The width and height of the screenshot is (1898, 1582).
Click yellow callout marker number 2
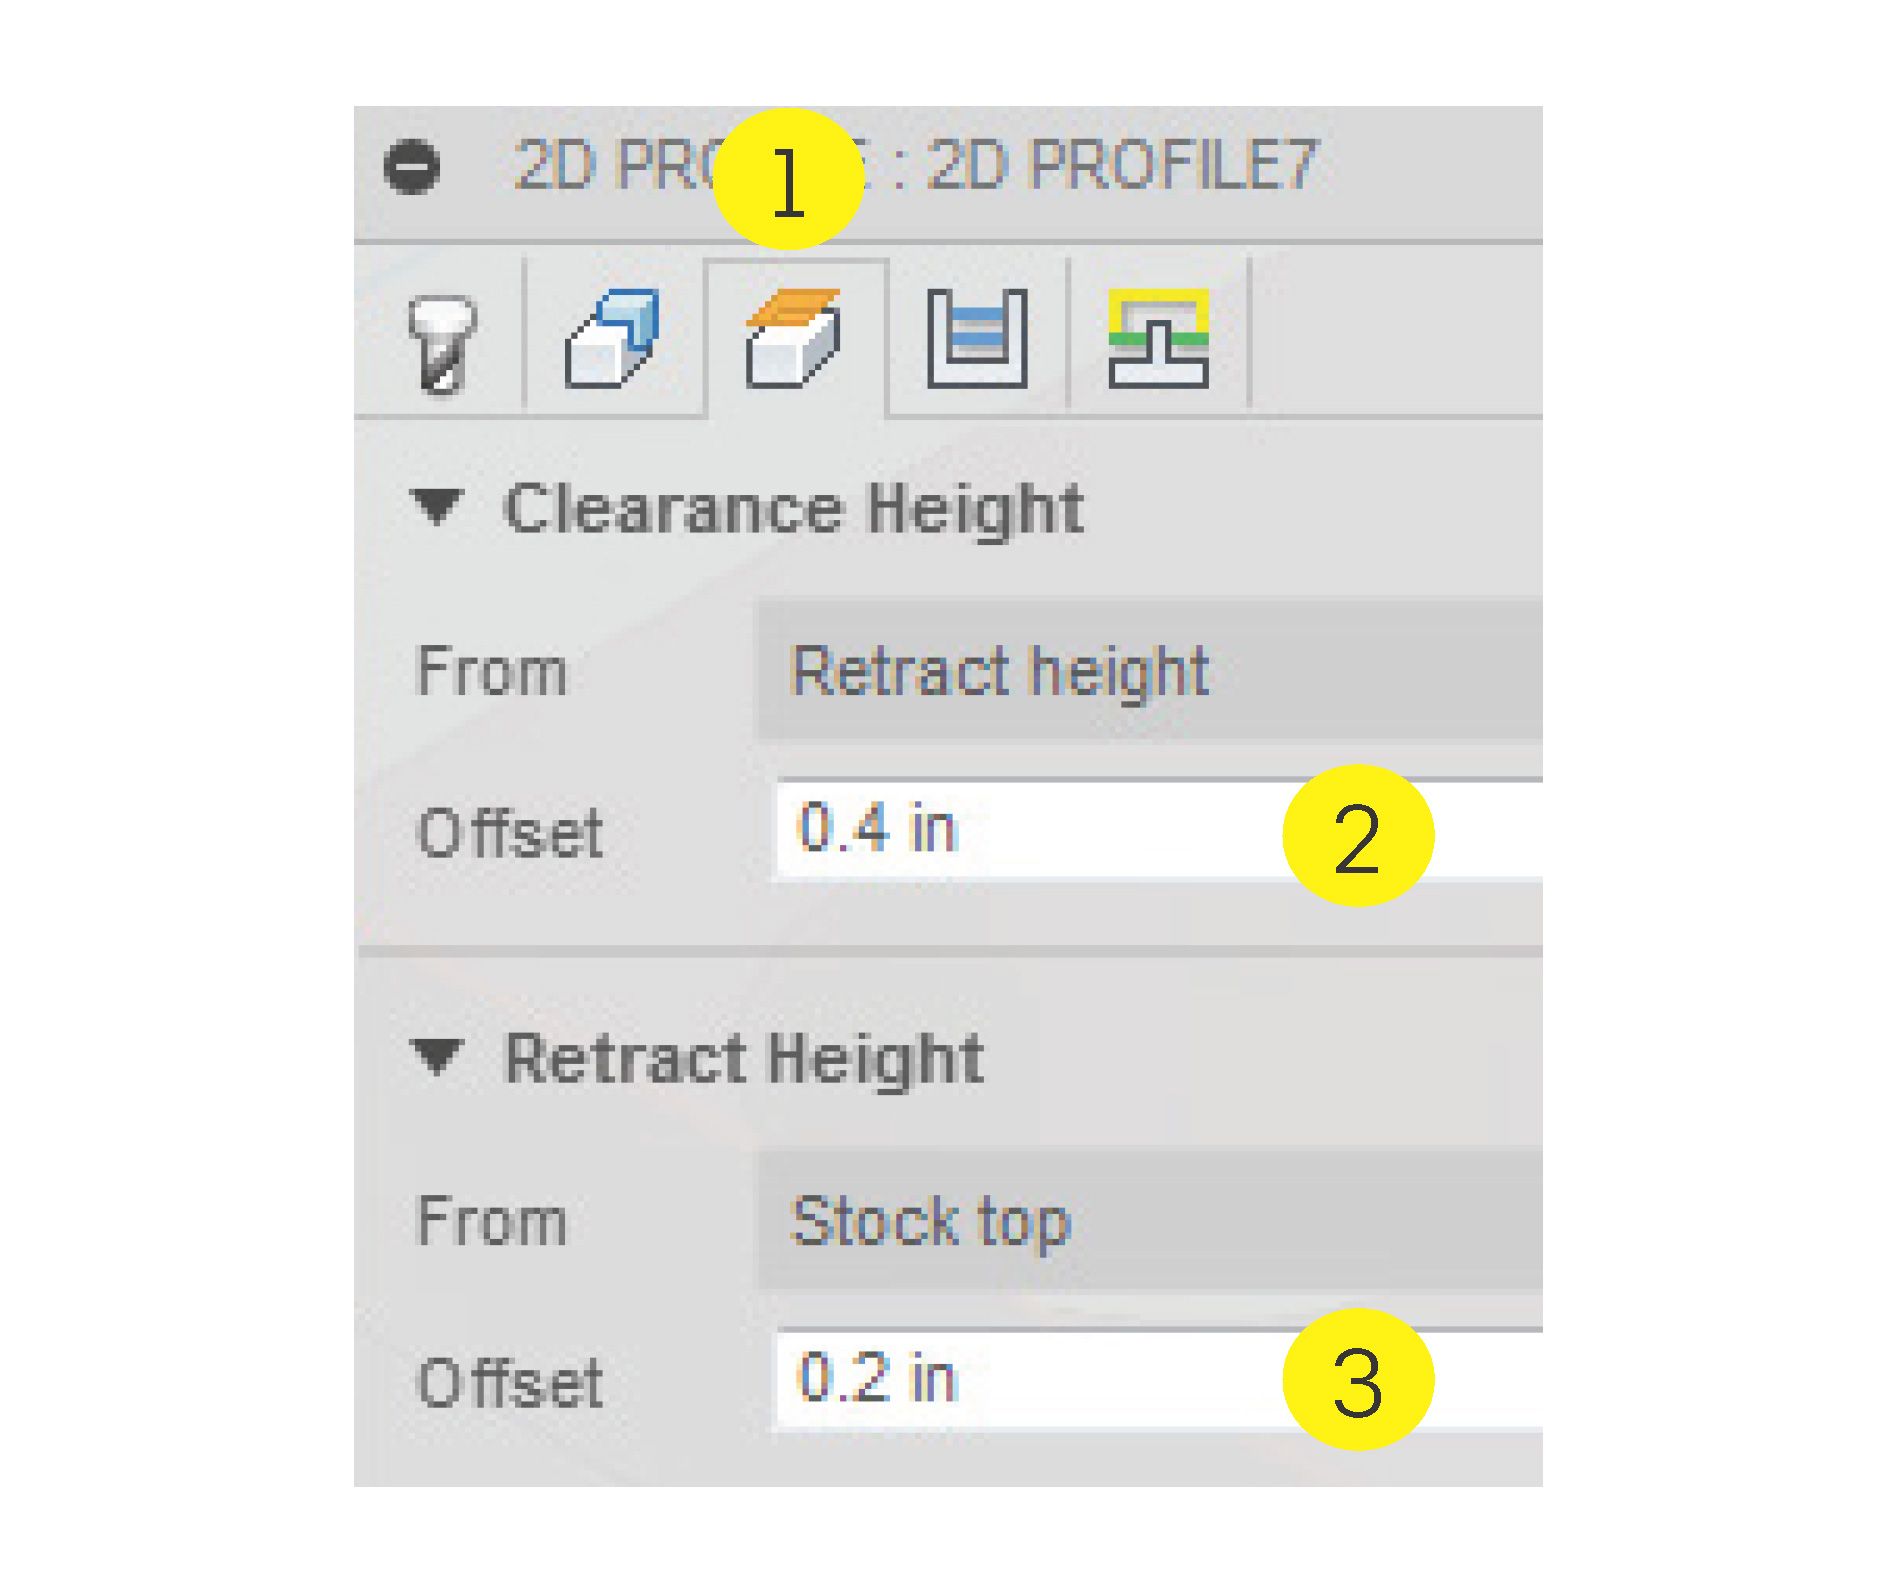coord(1357,836)
